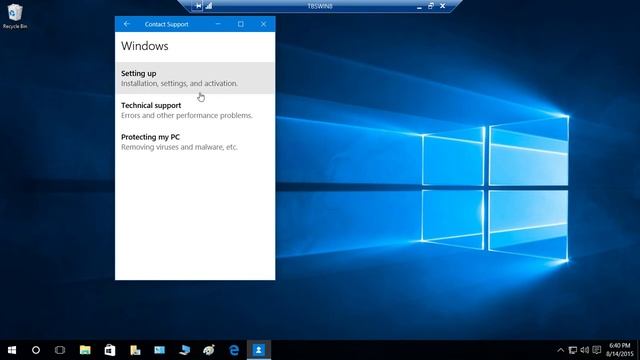Viewport: 640px width, 360px height.
Task: Open Cortana search circle on taskbar
Action: pos(36,350)
